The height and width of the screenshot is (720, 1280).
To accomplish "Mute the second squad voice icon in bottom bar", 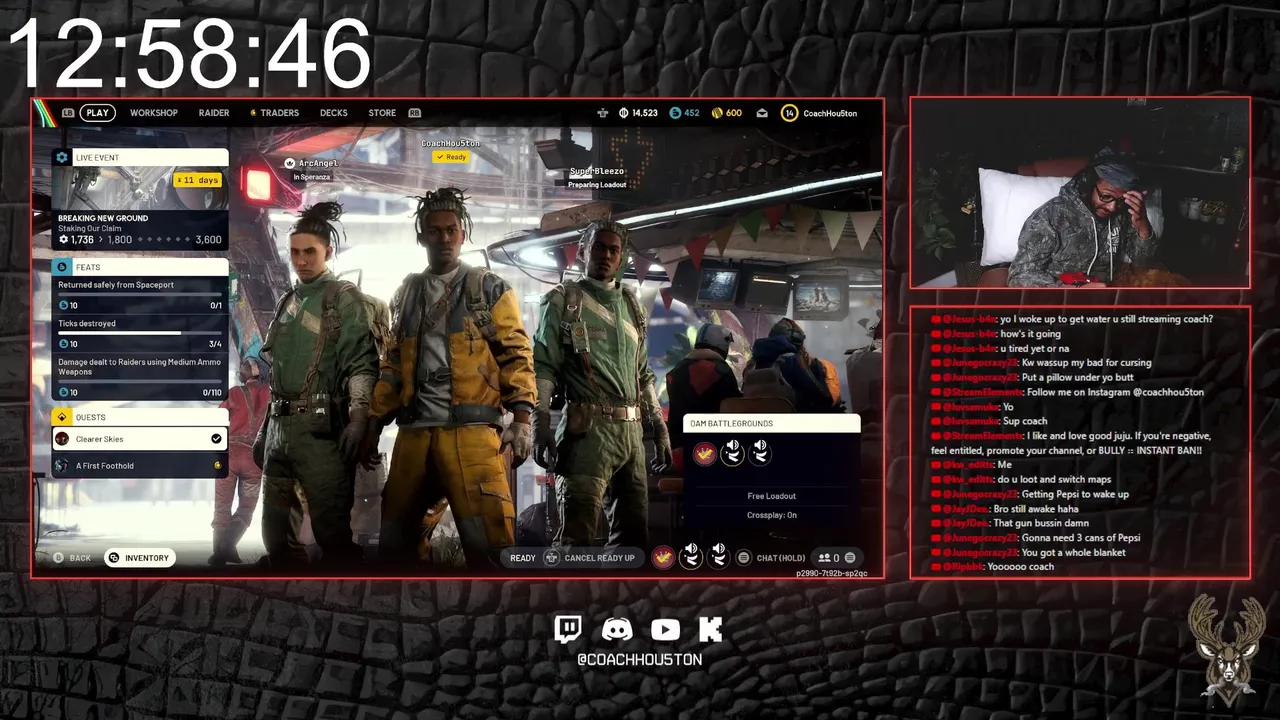I will coord(719,556).
